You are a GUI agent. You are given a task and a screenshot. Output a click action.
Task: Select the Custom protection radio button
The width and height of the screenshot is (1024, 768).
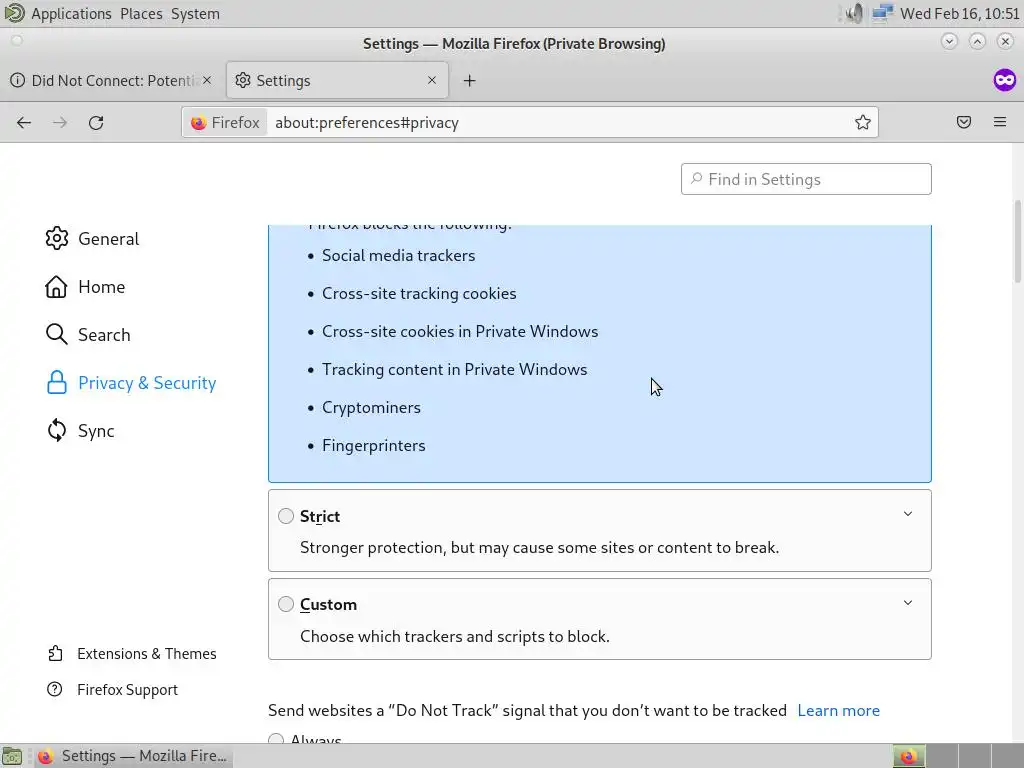point(286,604)
